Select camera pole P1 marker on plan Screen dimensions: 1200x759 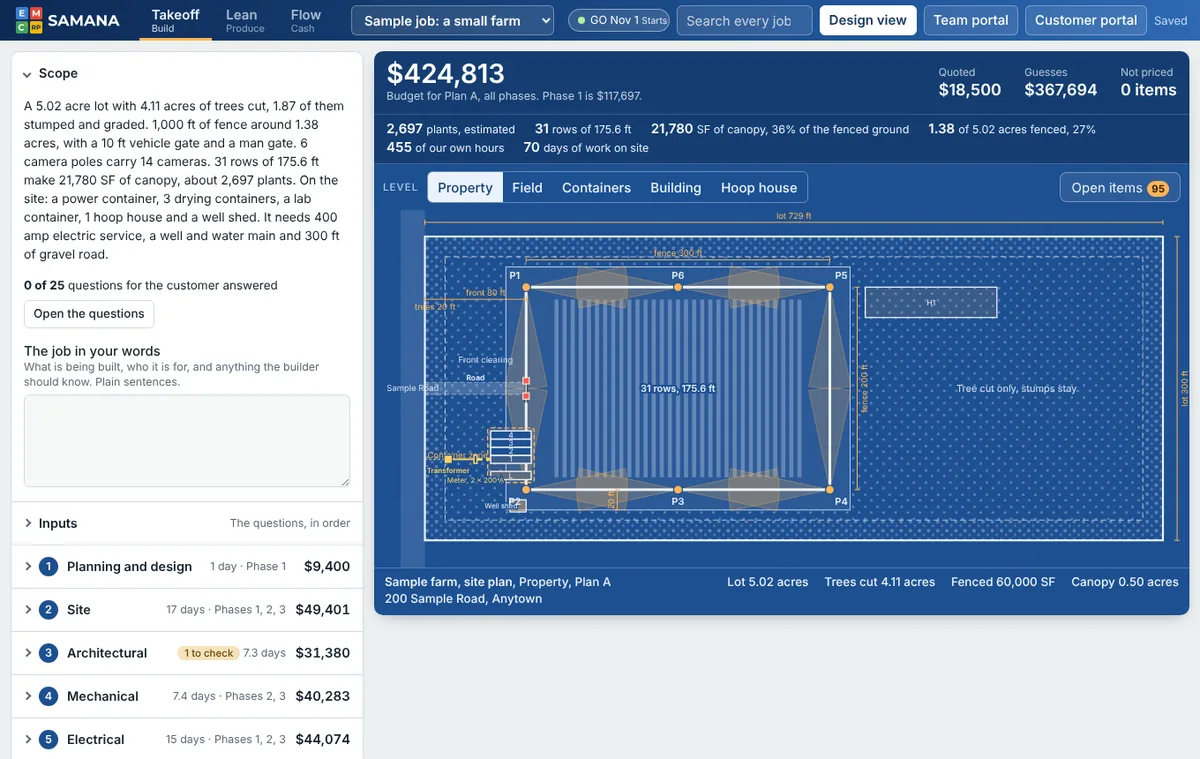tap(526, 287)
